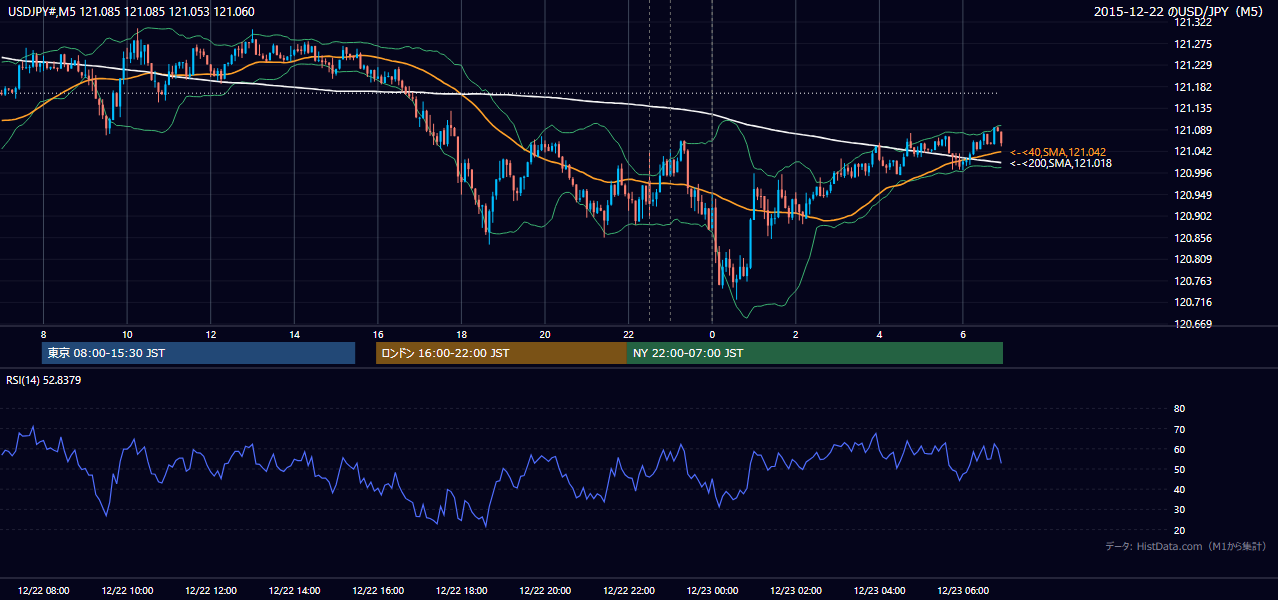Click price axis label 121.182
This screenshot has height=600, width=1278.
coord(1193,87)
